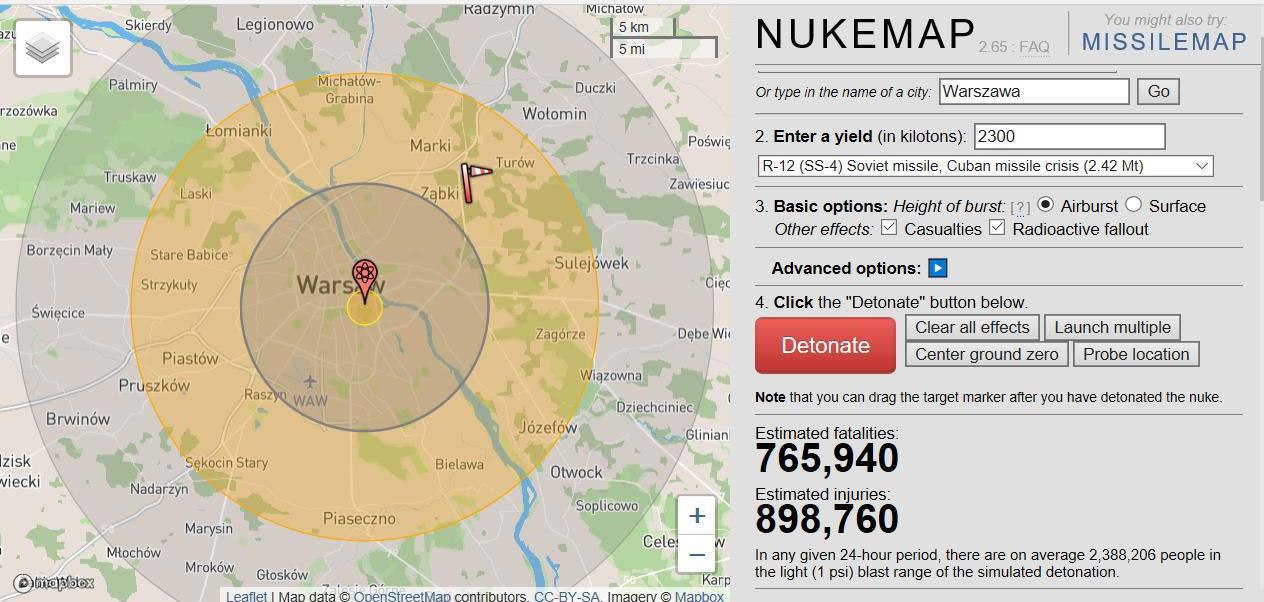Click the Piastów label on map
The image size is (1264, 602).
(x=190, y=358)
